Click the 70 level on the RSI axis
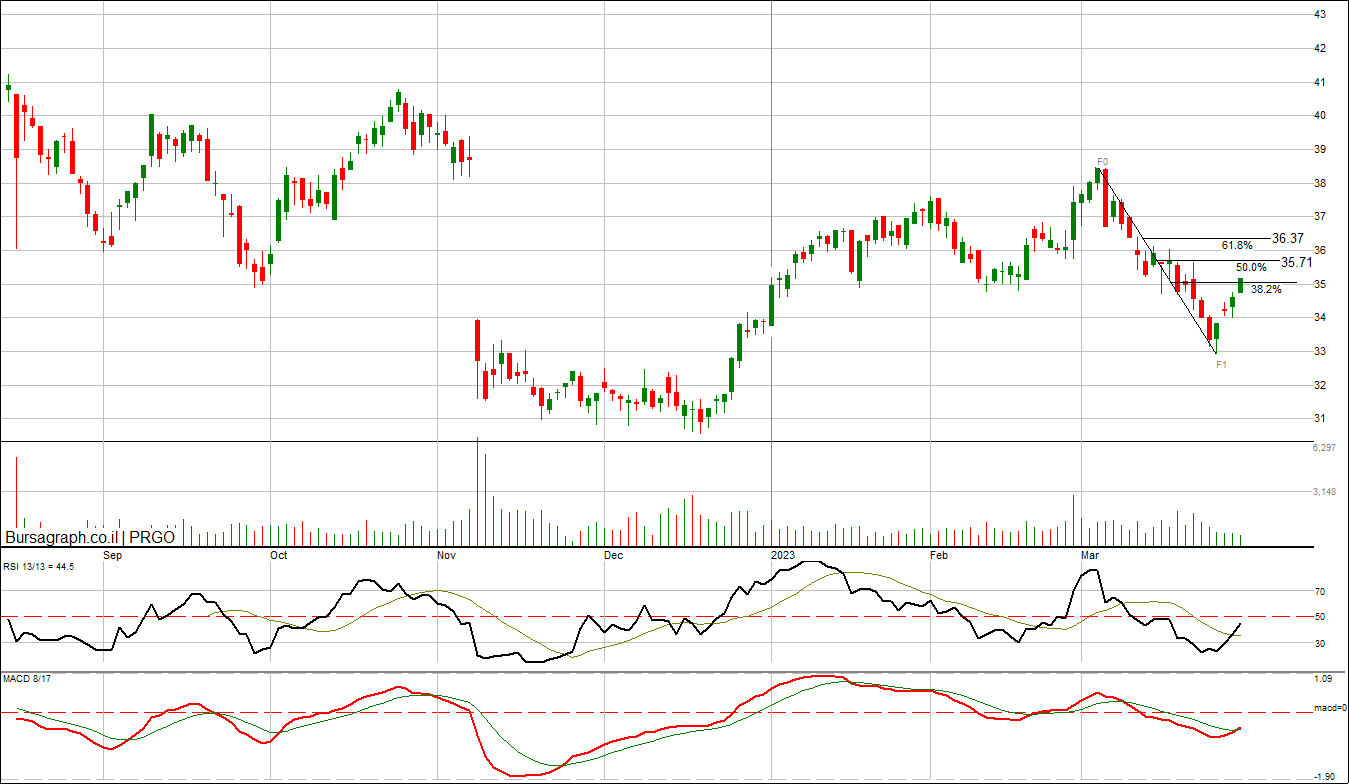The image size is (1349, 784). click(1319, 592)
